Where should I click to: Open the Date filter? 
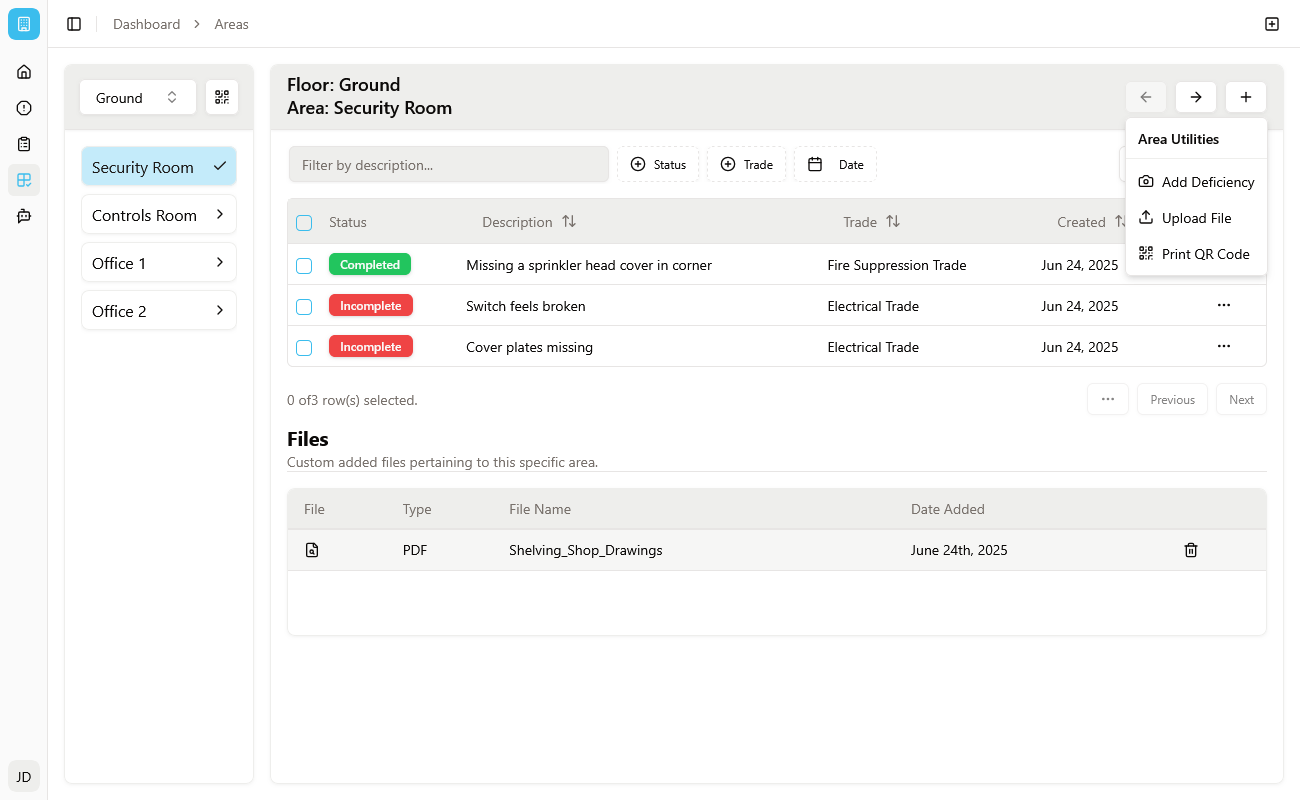[x=835, y=164]
